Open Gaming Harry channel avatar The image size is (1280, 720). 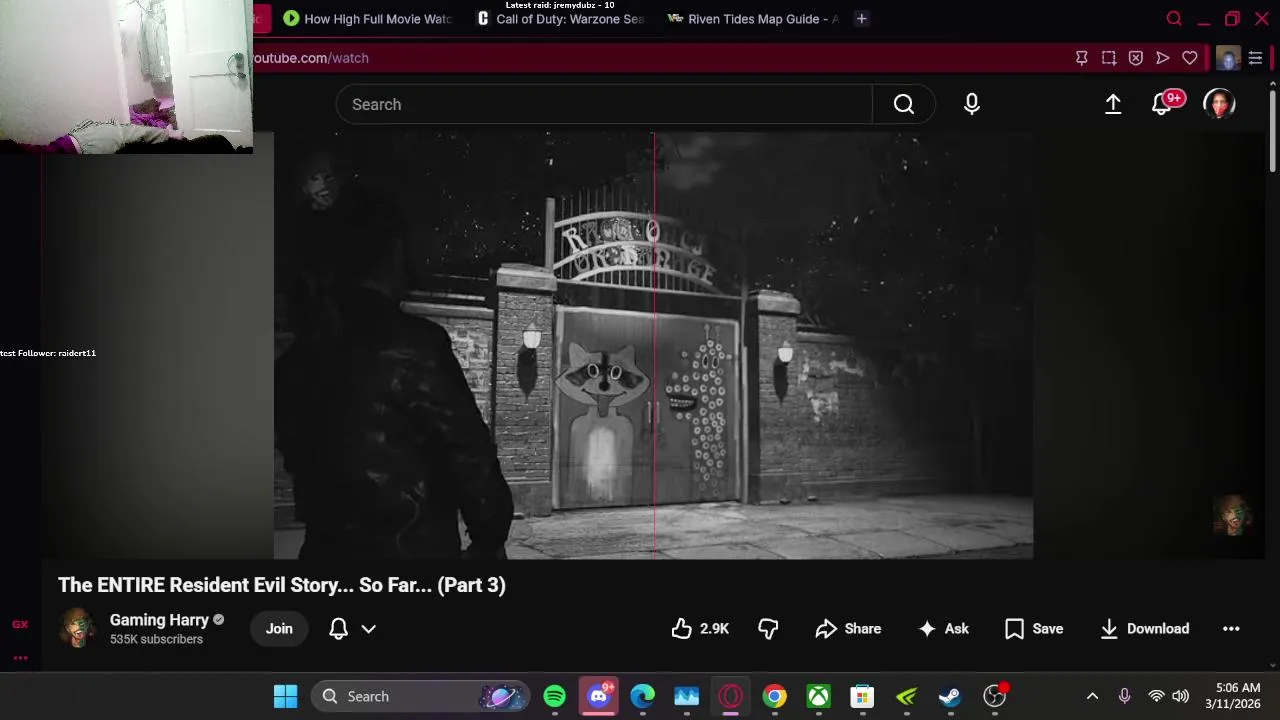78,628
